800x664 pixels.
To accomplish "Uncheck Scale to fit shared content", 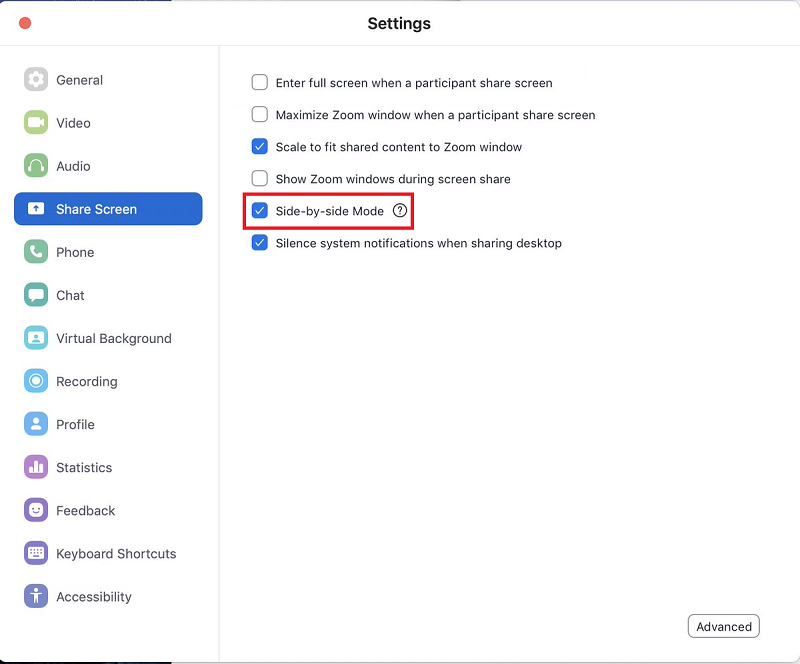I will point(260,147).
